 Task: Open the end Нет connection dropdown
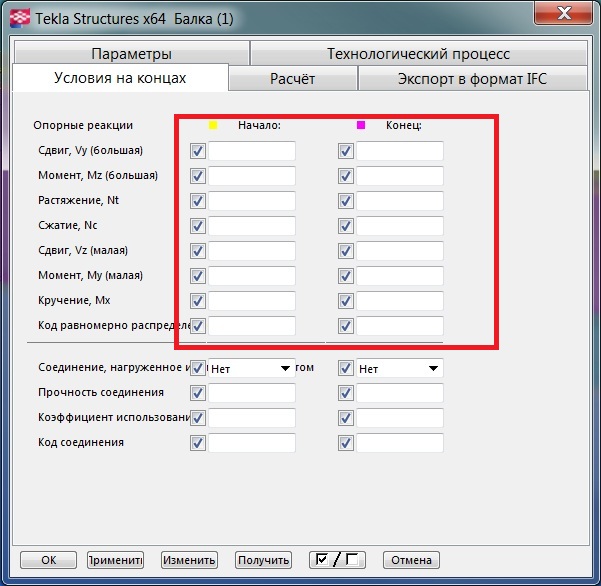pos(400,368)
